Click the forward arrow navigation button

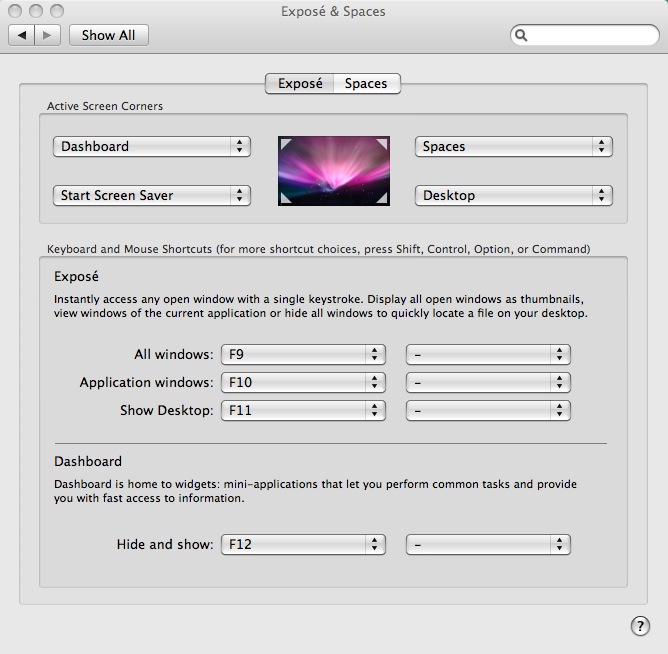tap(47, 35)
